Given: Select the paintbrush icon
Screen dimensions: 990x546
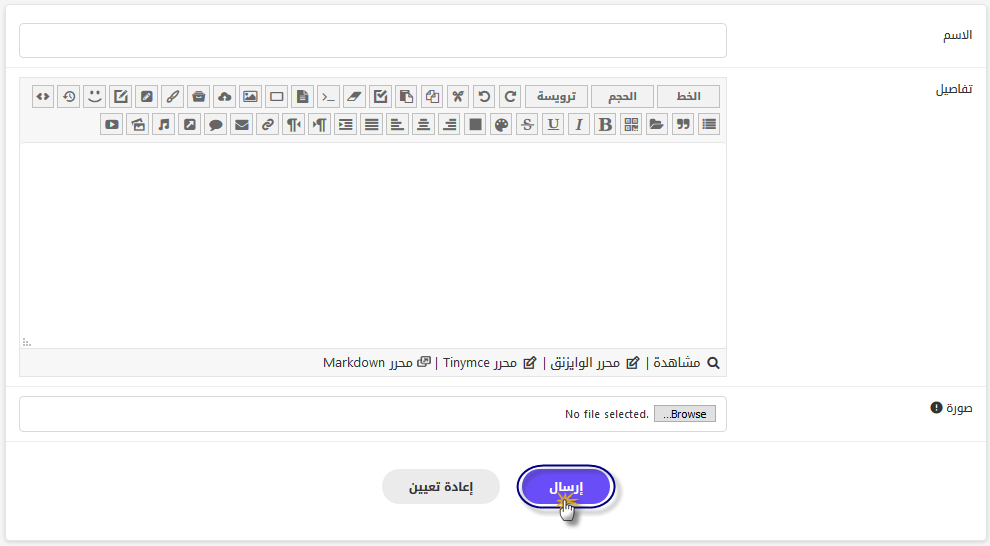Looking at the screenshot, I should click(172, 97).
